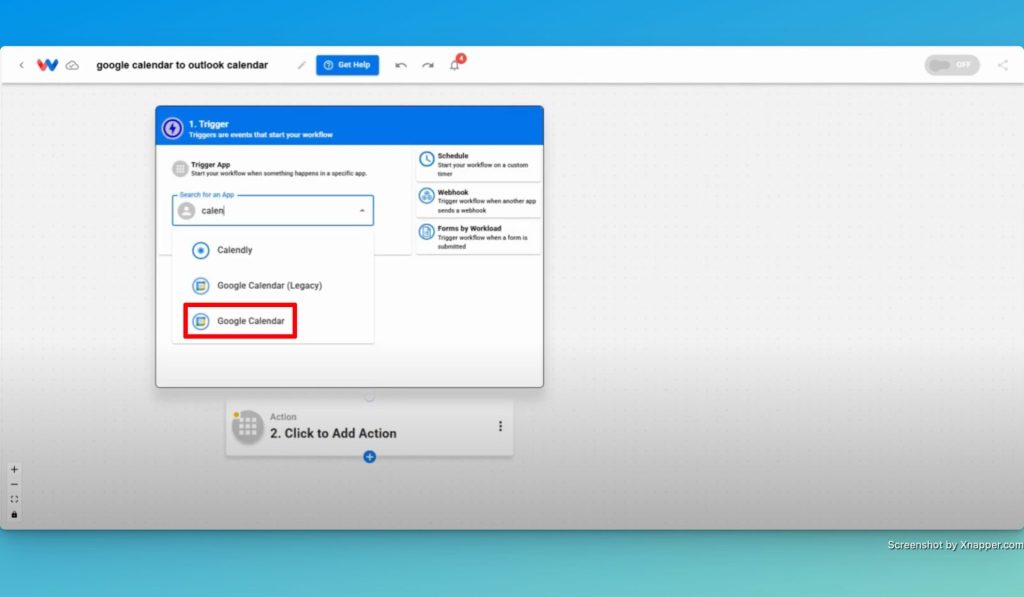Collapse the app search dropdown arrow
The image size is (1024, 597).
(362, 210)
